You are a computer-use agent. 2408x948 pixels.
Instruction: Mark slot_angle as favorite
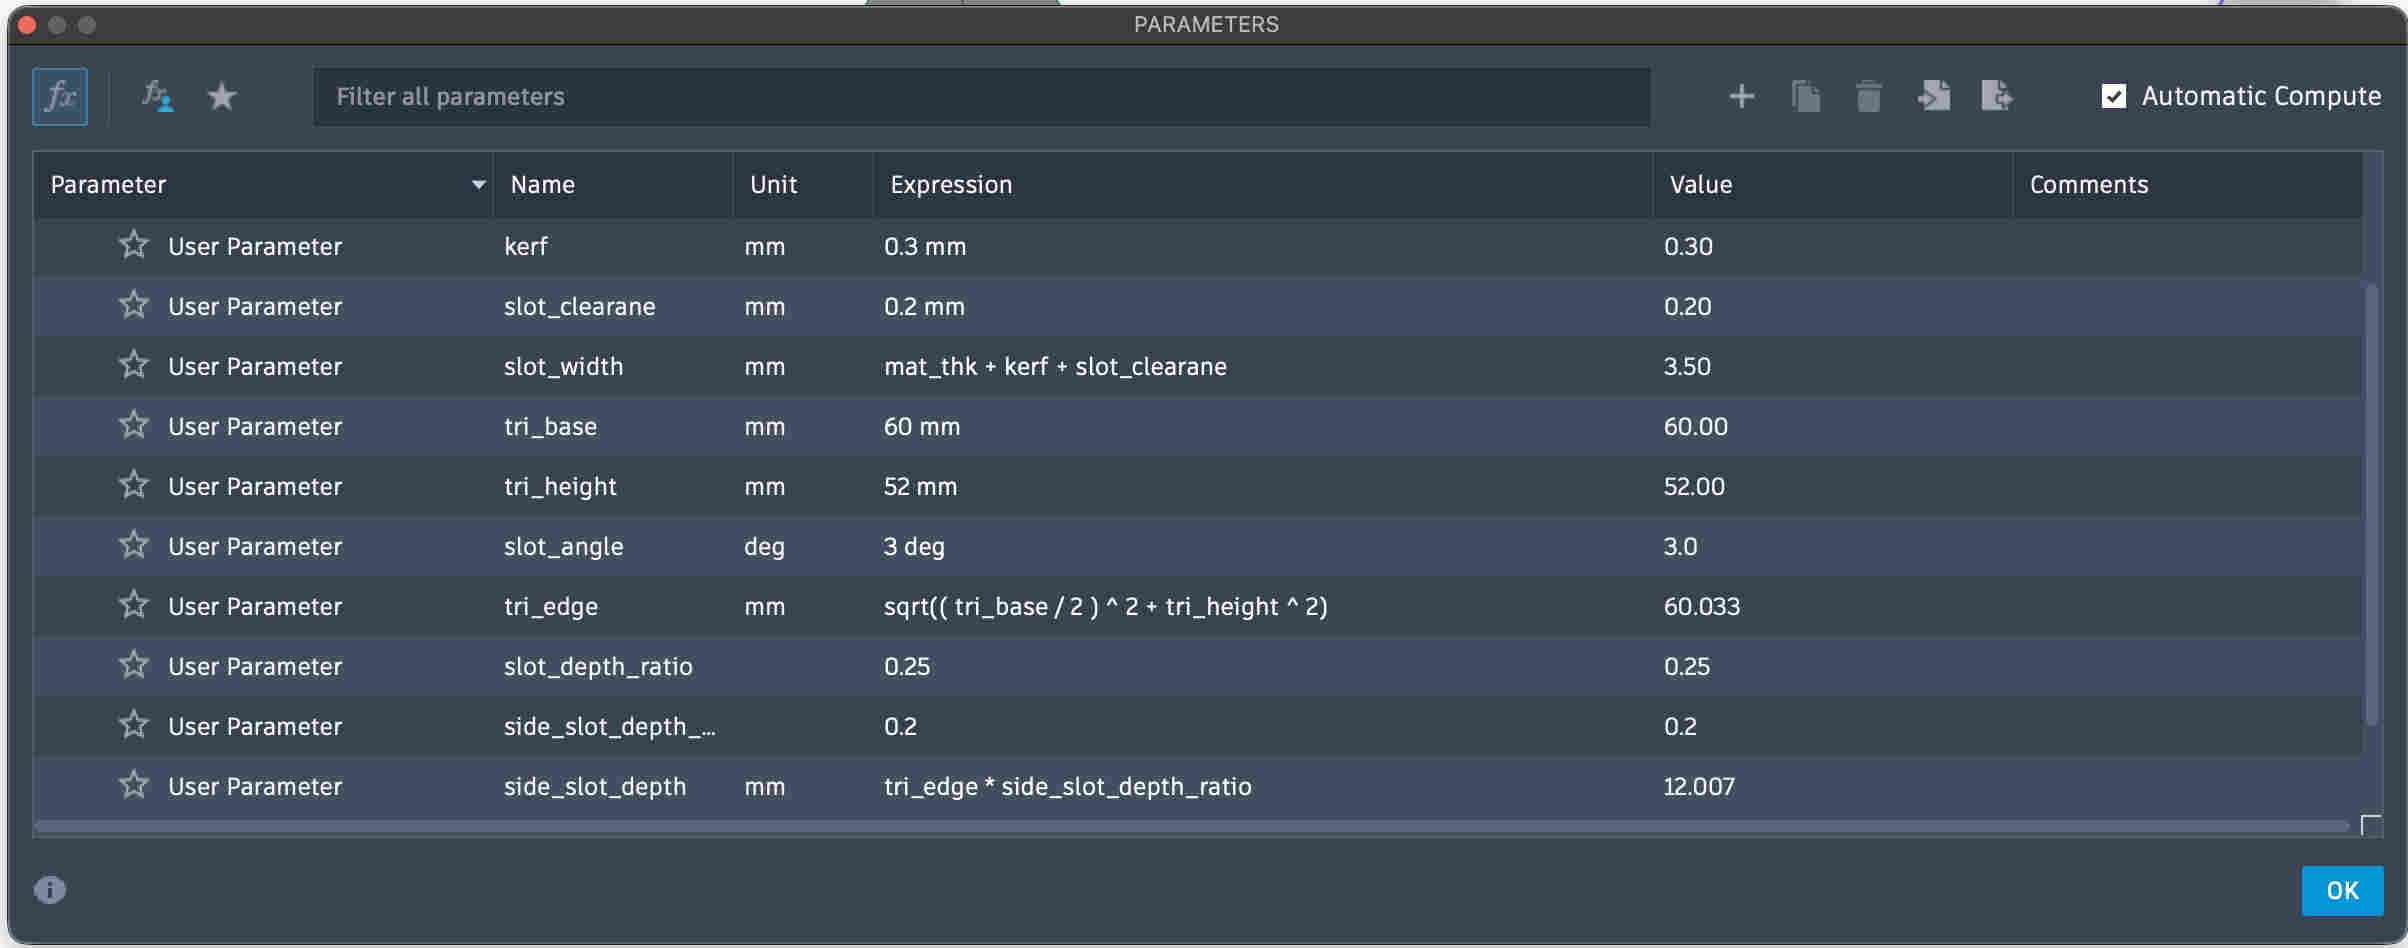pos(134,545)
